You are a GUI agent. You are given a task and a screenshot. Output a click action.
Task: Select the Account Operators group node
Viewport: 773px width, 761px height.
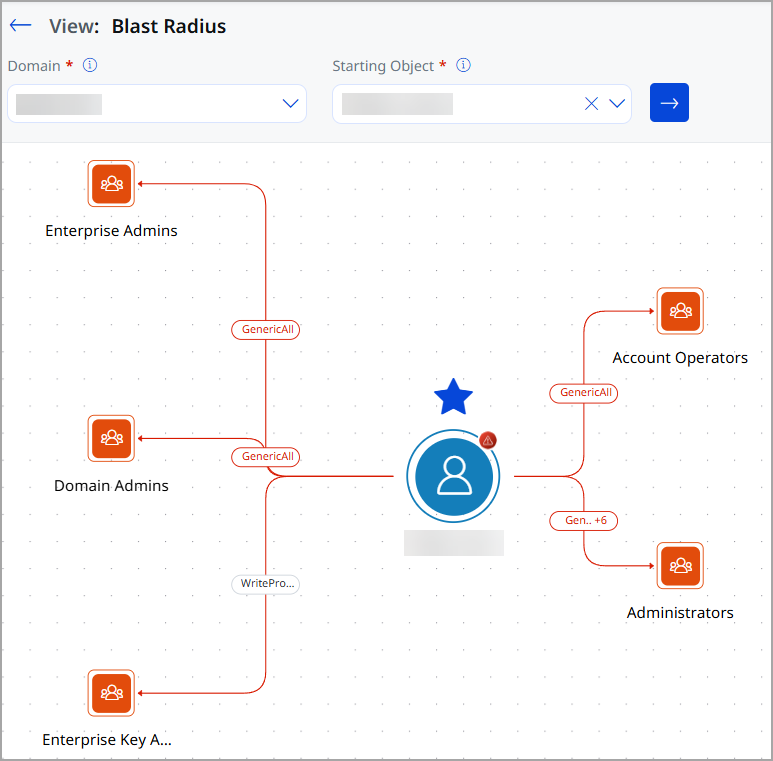680,311
